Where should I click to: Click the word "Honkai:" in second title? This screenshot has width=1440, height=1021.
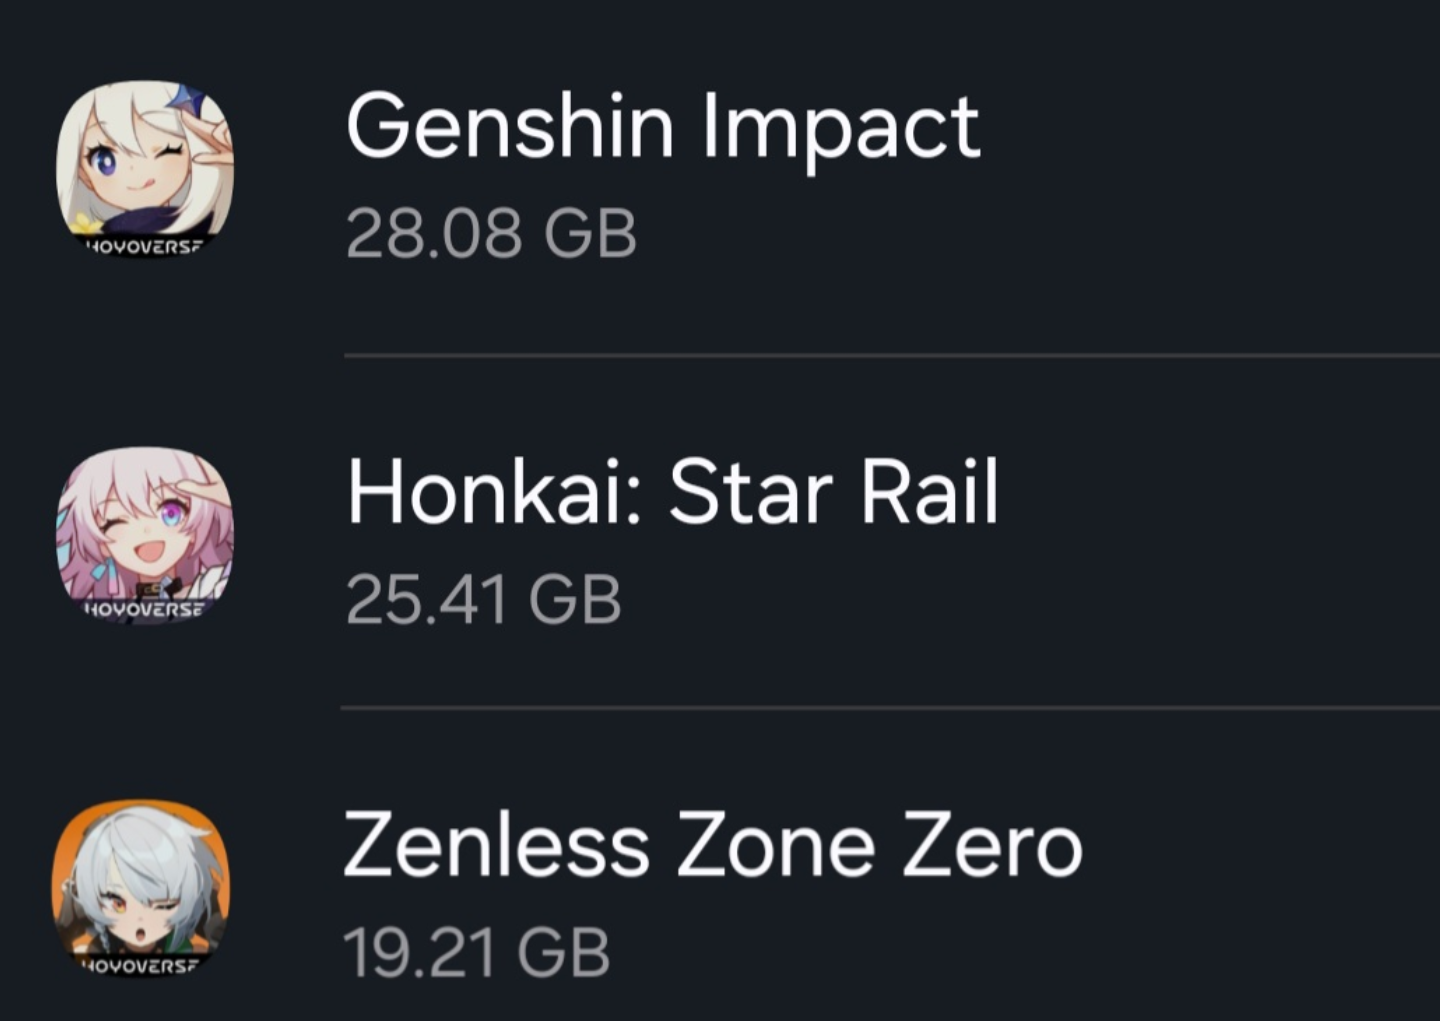coord(494,492)
